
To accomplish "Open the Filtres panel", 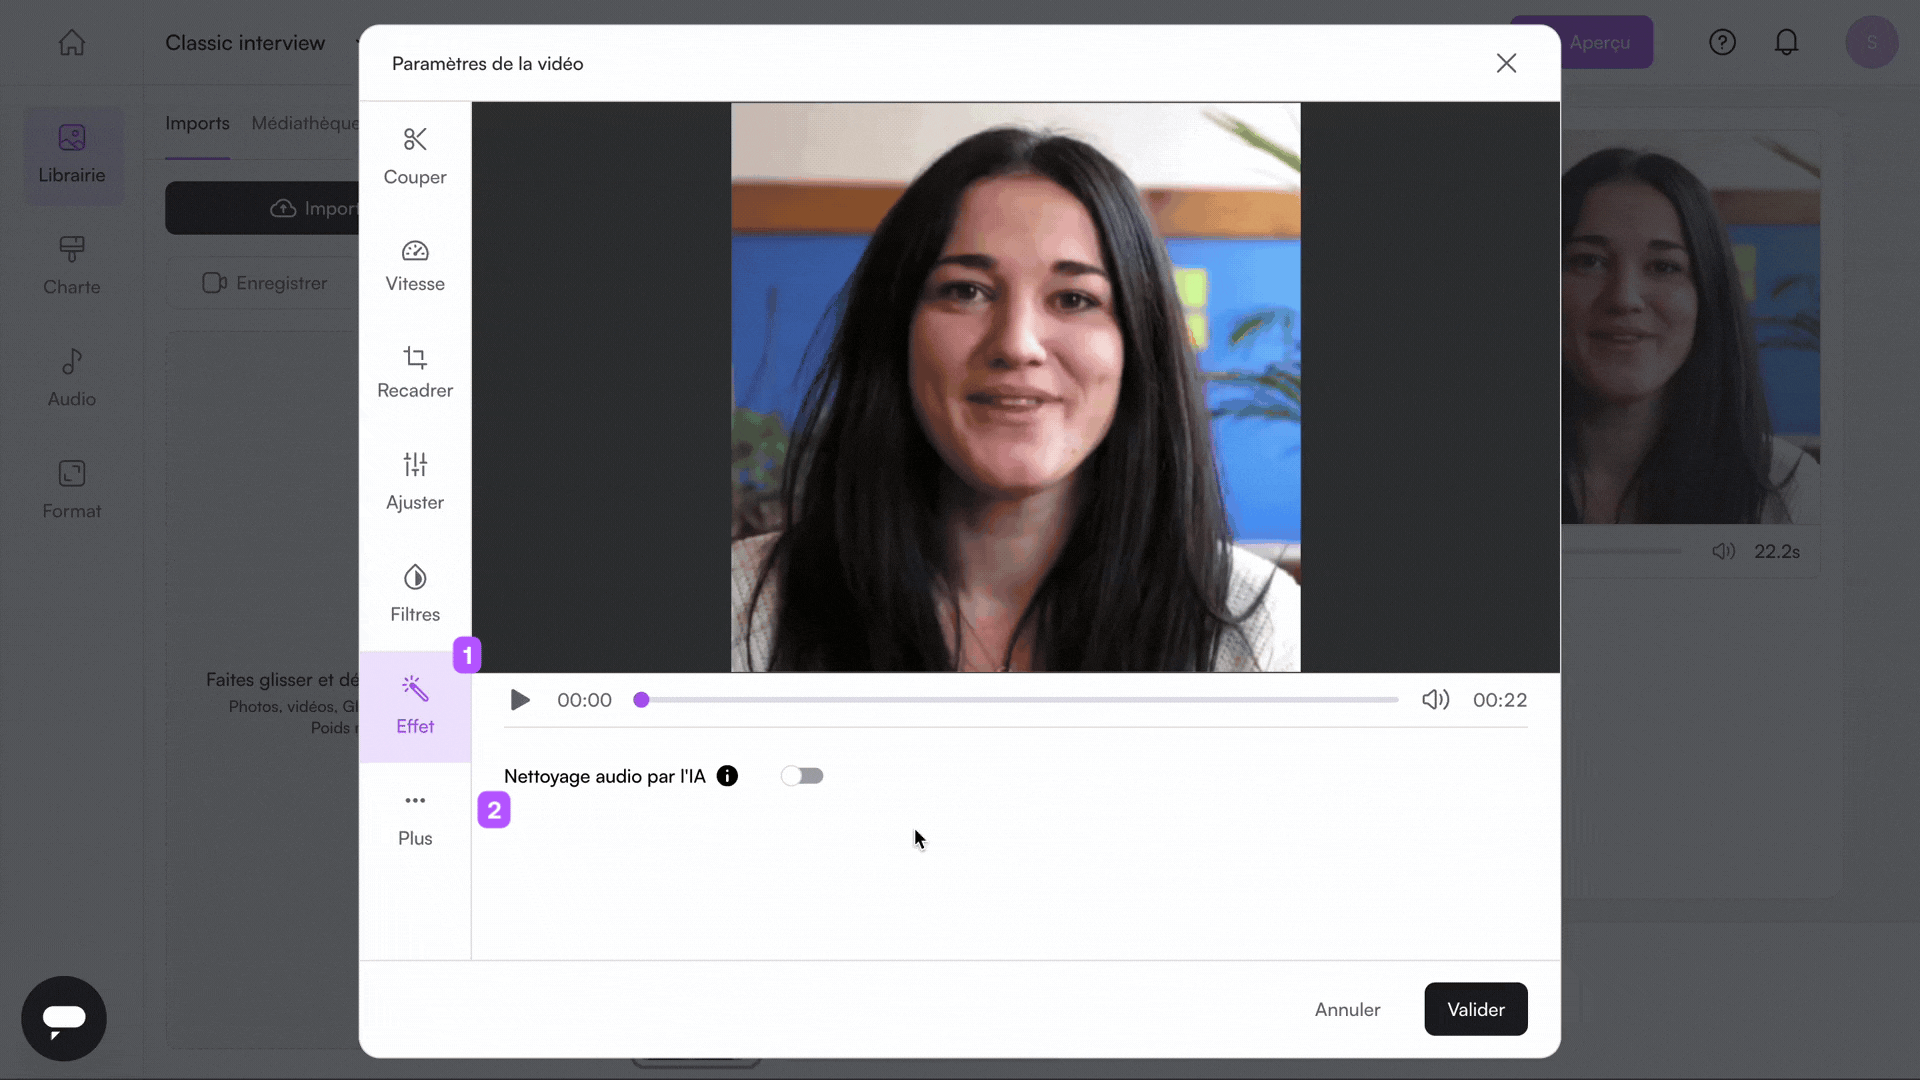I will pyautogui.click(x=415, y=594).
